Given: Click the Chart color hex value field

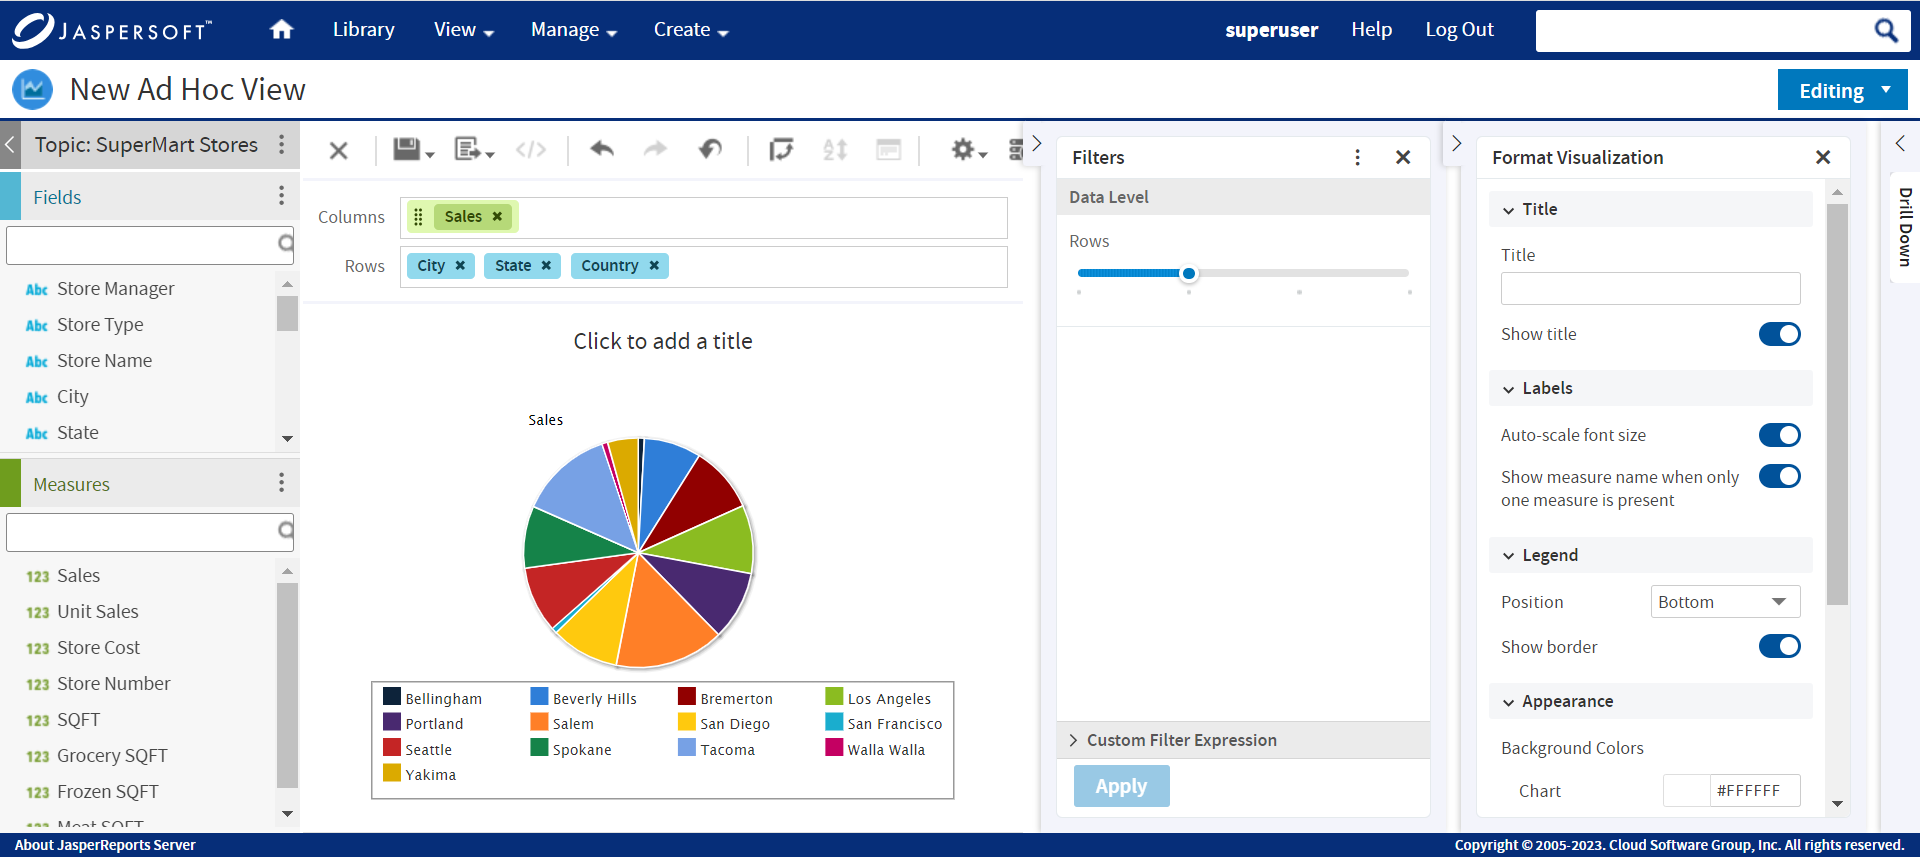Looking at the screenshot, I should coord(1755,790).
